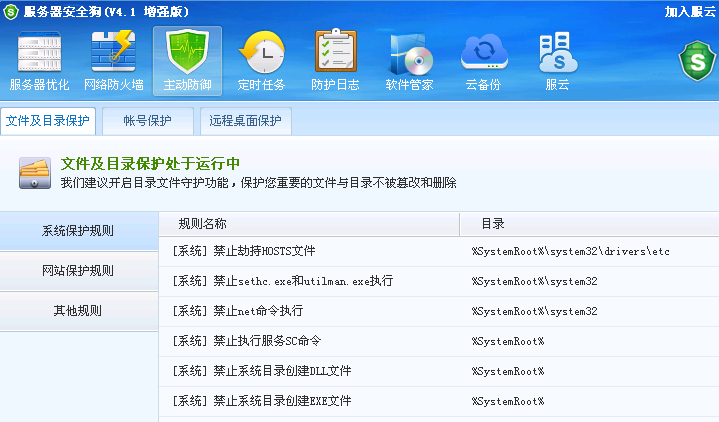Click %SystemRoot%\system32 cell in net命令 row
Screen dimensions: 719x422
(535, 311)
